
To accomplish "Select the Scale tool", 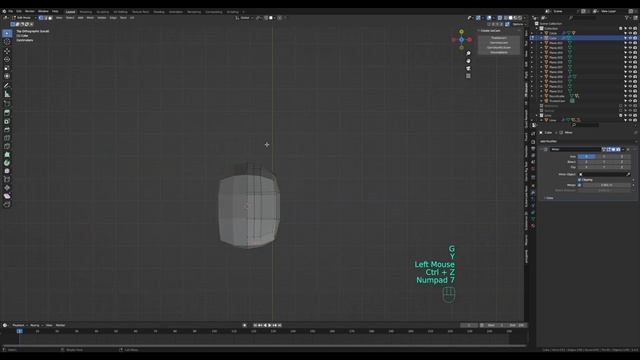I will pos(7,68).
